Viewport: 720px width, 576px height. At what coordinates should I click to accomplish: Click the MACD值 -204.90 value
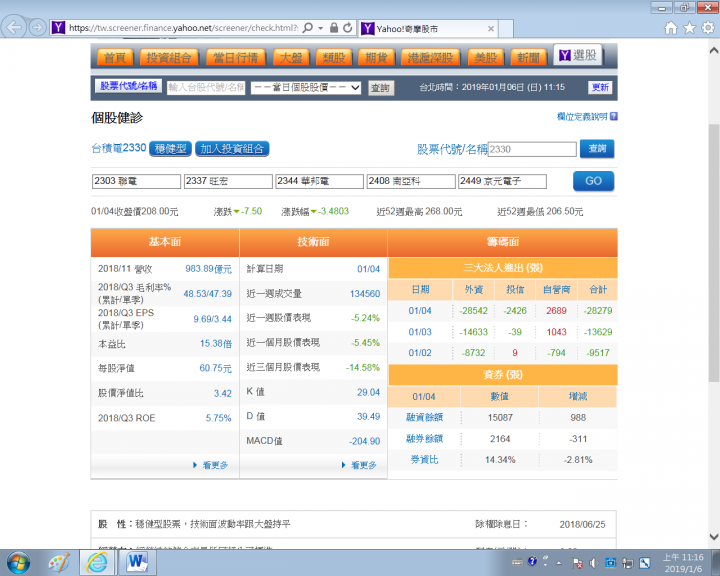365,441
